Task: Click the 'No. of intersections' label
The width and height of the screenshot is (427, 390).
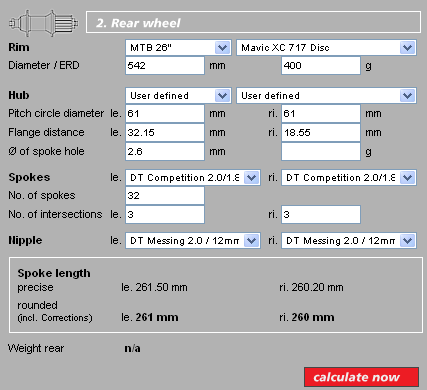Action: coord(55,214)
